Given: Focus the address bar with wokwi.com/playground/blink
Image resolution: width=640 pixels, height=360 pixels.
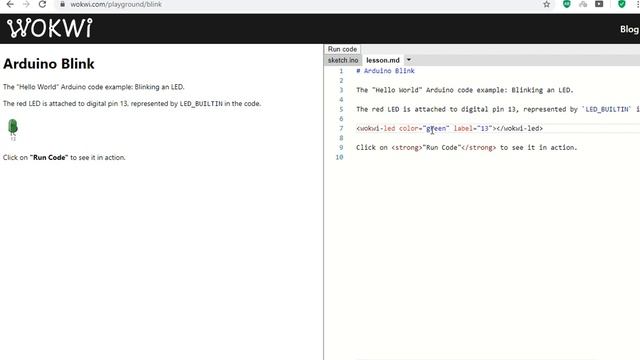Looking at the screenshot, I should tap(116, 4).
